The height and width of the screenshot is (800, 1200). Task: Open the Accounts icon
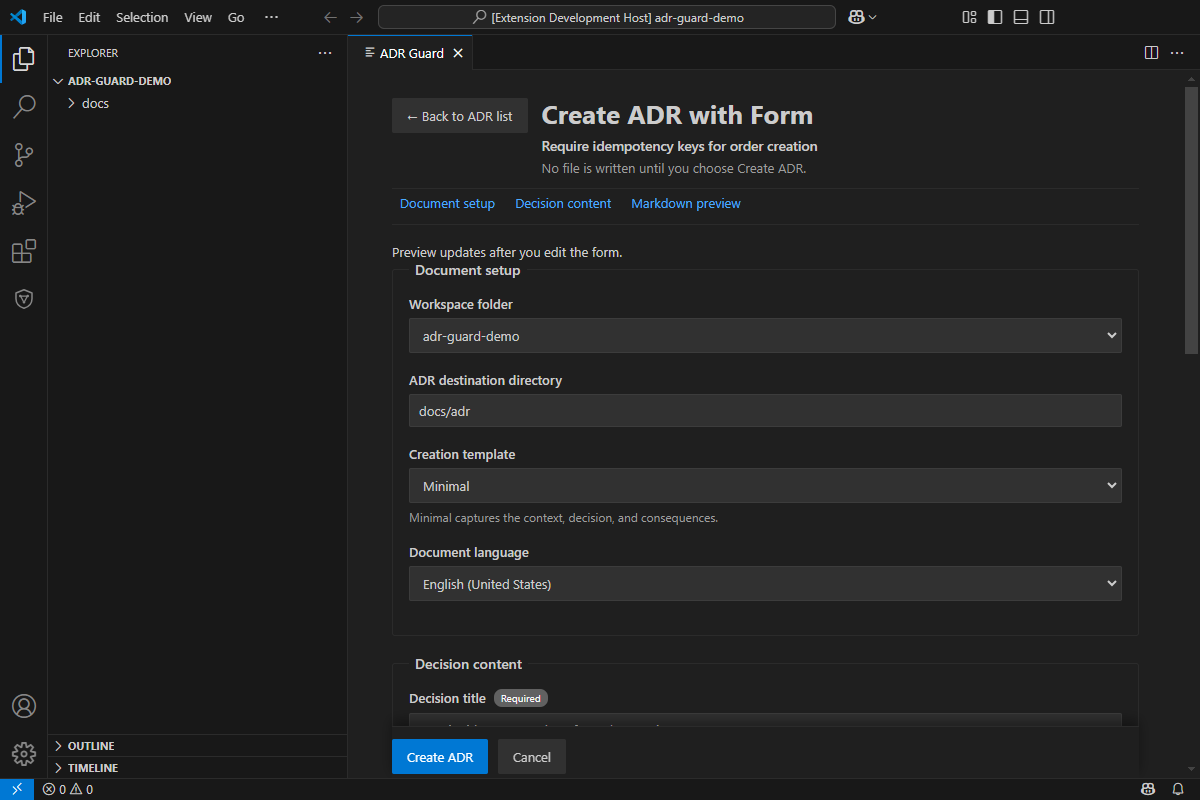point(24,706)
